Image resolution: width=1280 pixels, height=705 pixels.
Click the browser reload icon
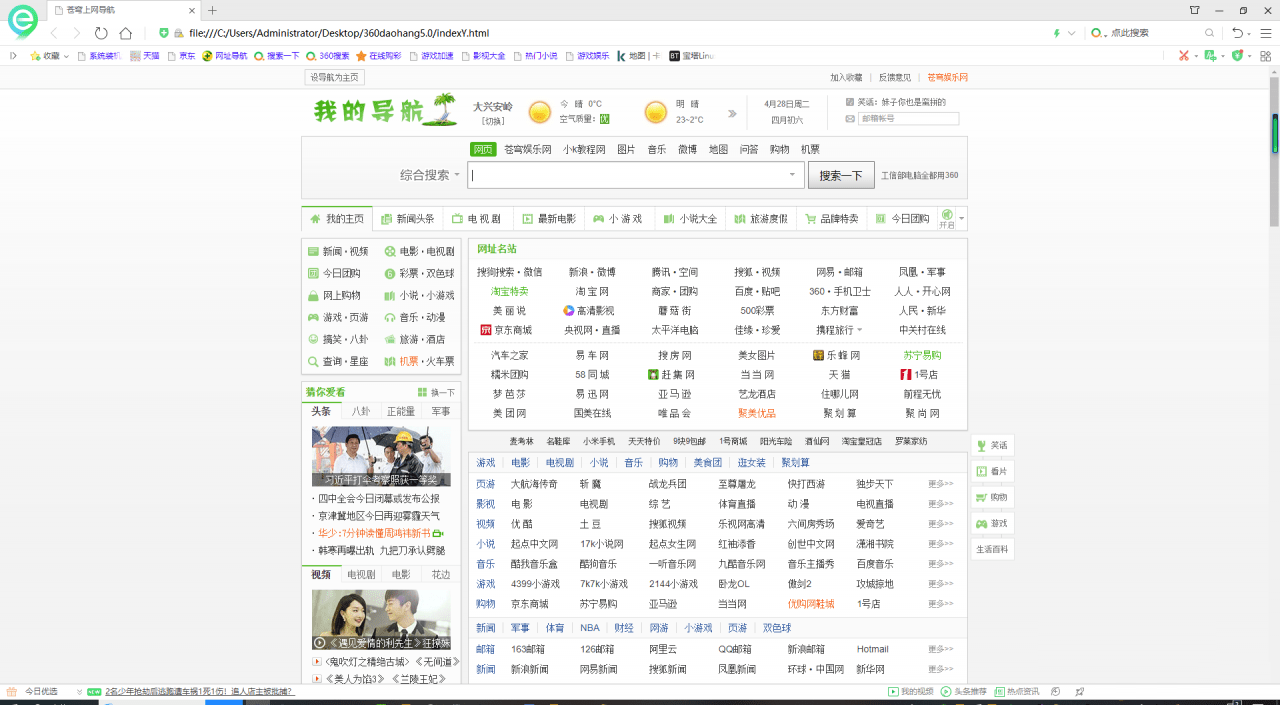pos(101,33)
